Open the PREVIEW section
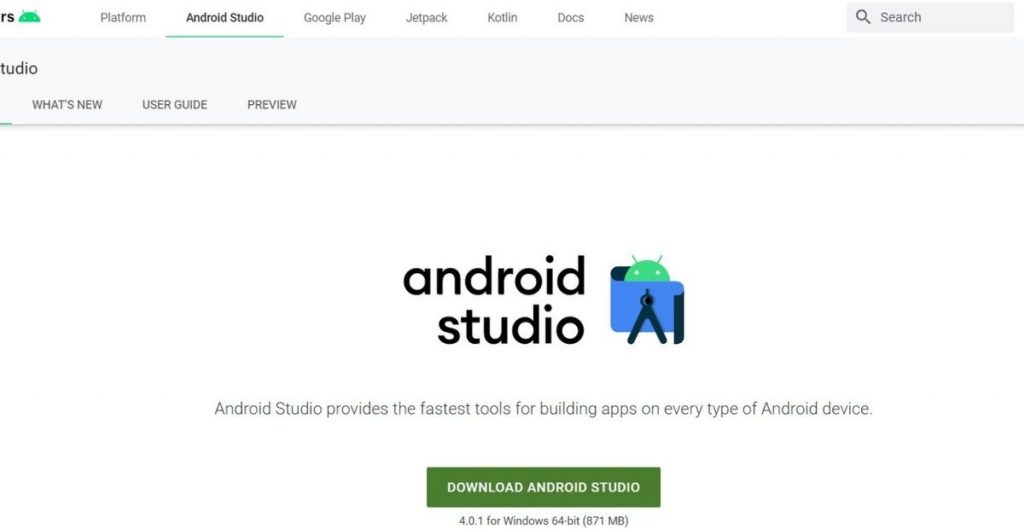 [272, 104]
